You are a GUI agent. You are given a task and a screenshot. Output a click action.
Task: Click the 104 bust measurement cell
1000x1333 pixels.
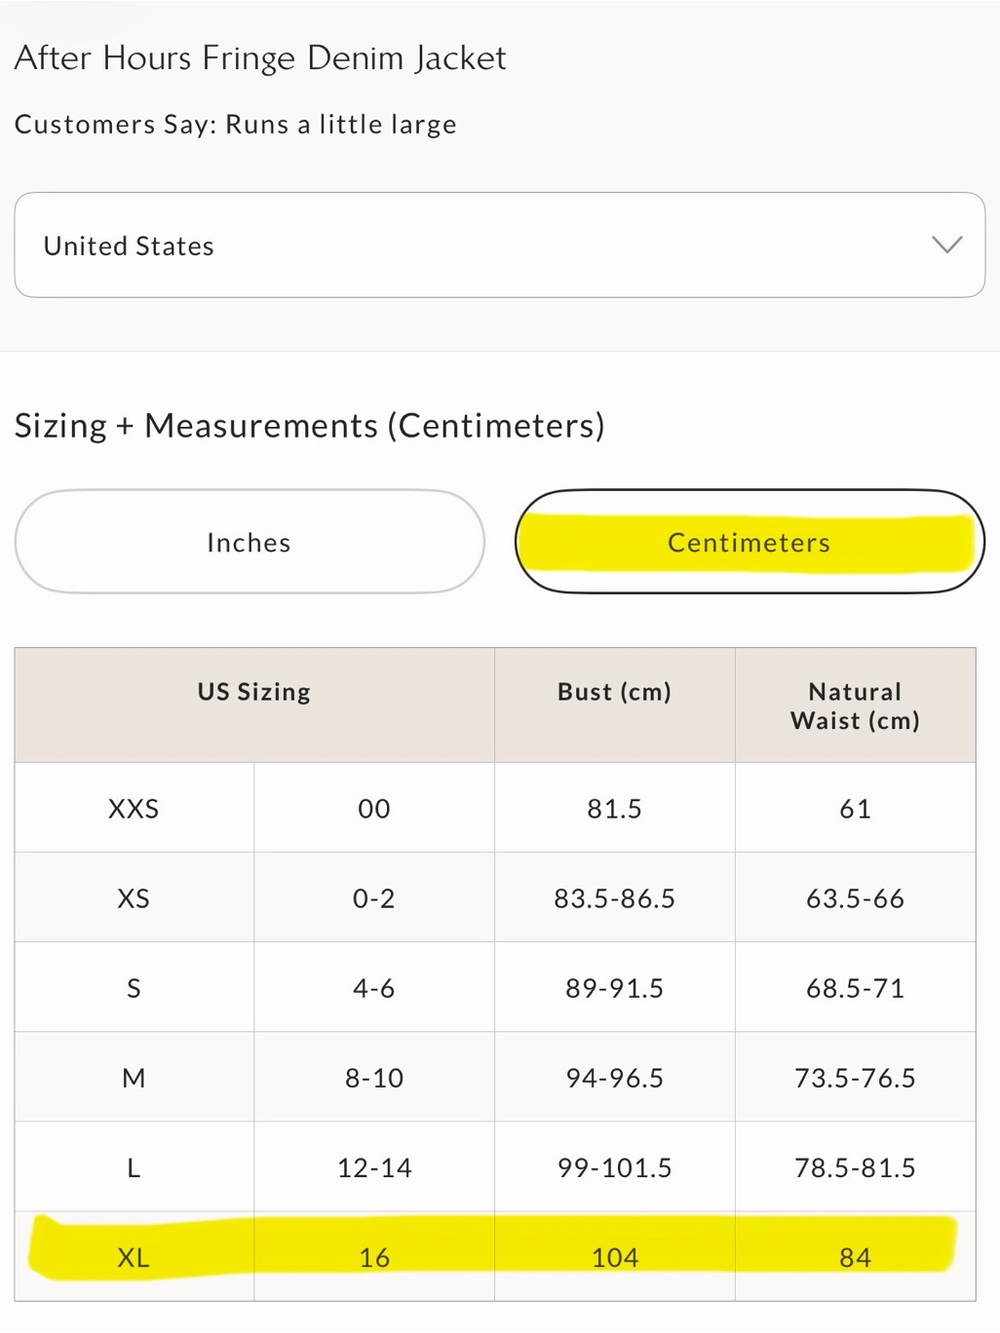(614, 1257)
